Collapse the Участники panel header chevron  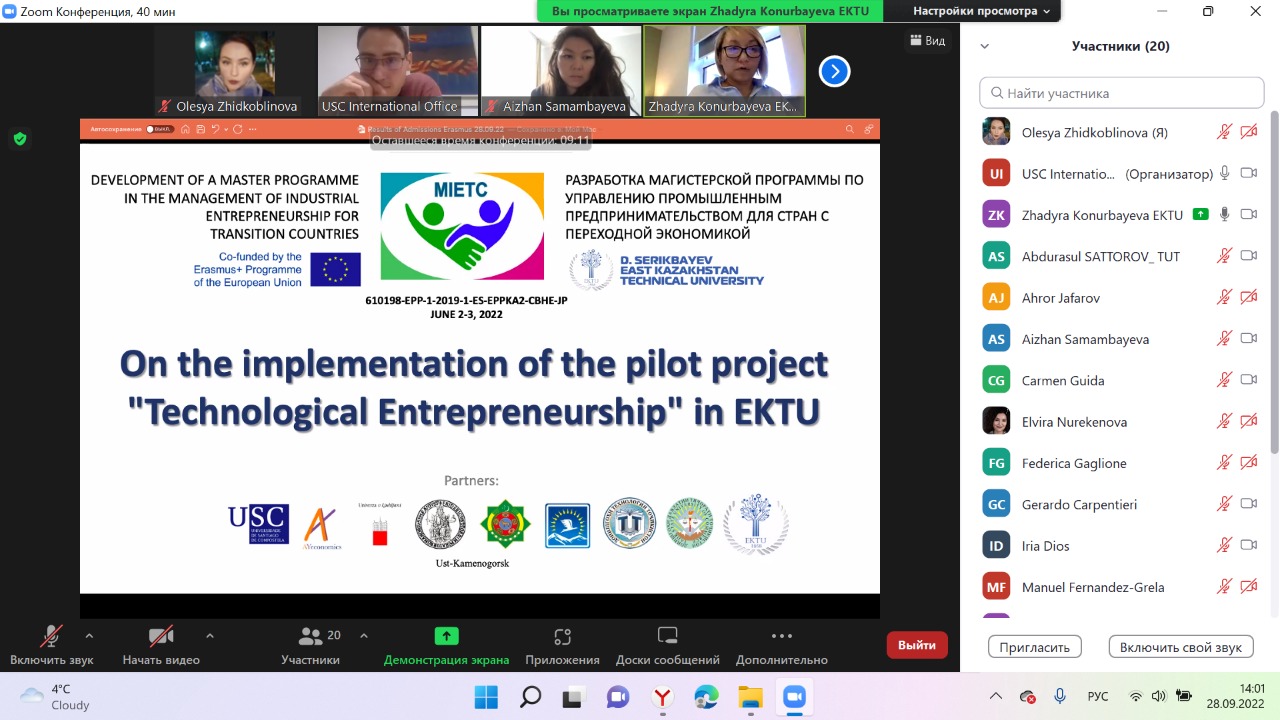(x=985, y=46)
